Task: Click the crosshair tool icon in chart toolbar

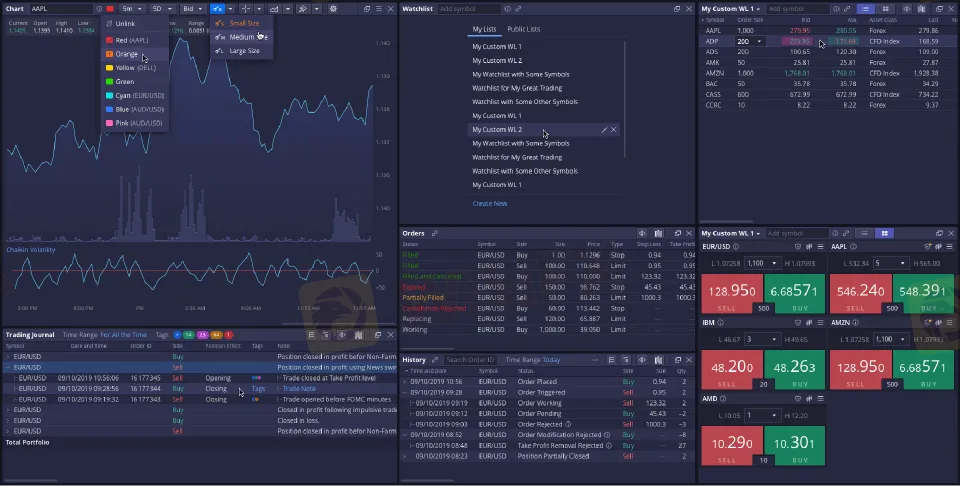Action: tap(247, 9)
